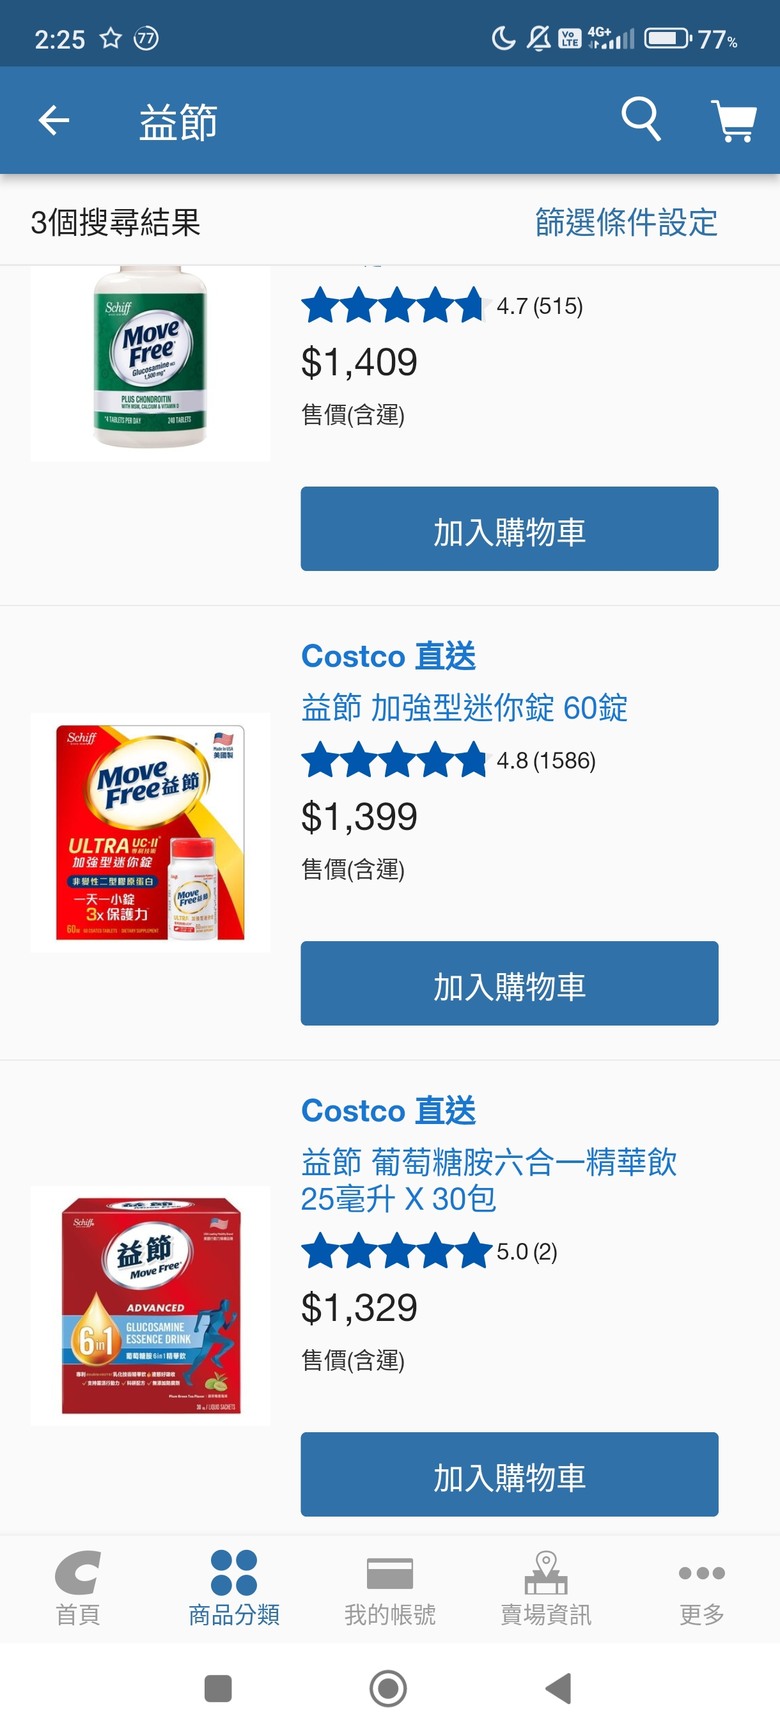
Task: Open 益節 加強型迷你錠 60錠 product link
Action: pyautogui.click(x=465, y=708)
